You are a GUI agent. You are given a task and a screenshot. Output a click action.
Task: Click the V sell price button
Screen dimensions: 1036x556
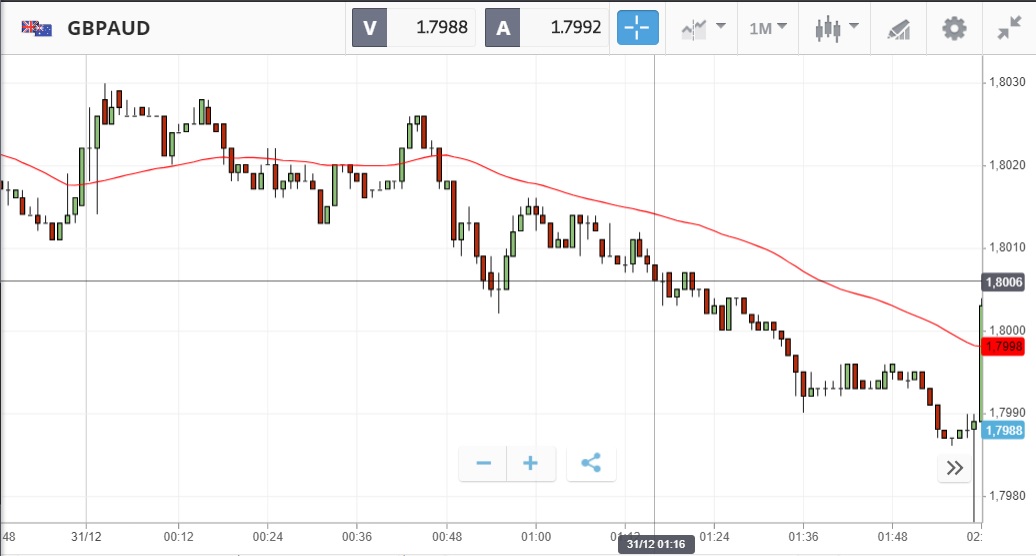(x=369, y=28)
